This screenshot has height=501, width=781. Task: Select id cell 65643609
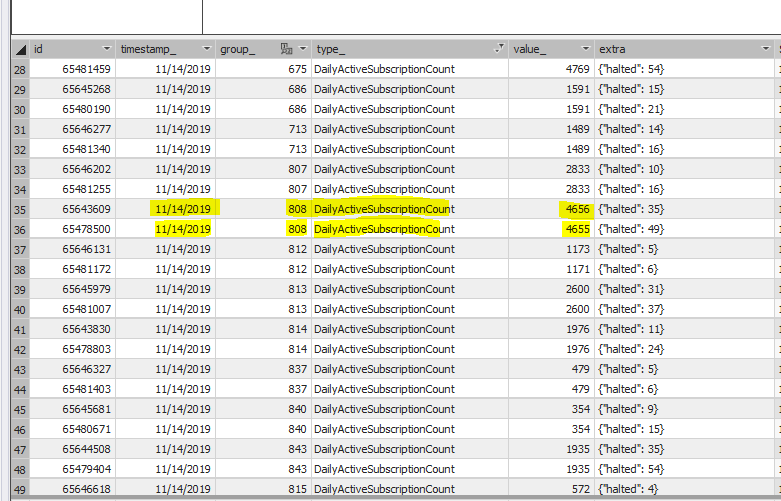tap(86, 209)
